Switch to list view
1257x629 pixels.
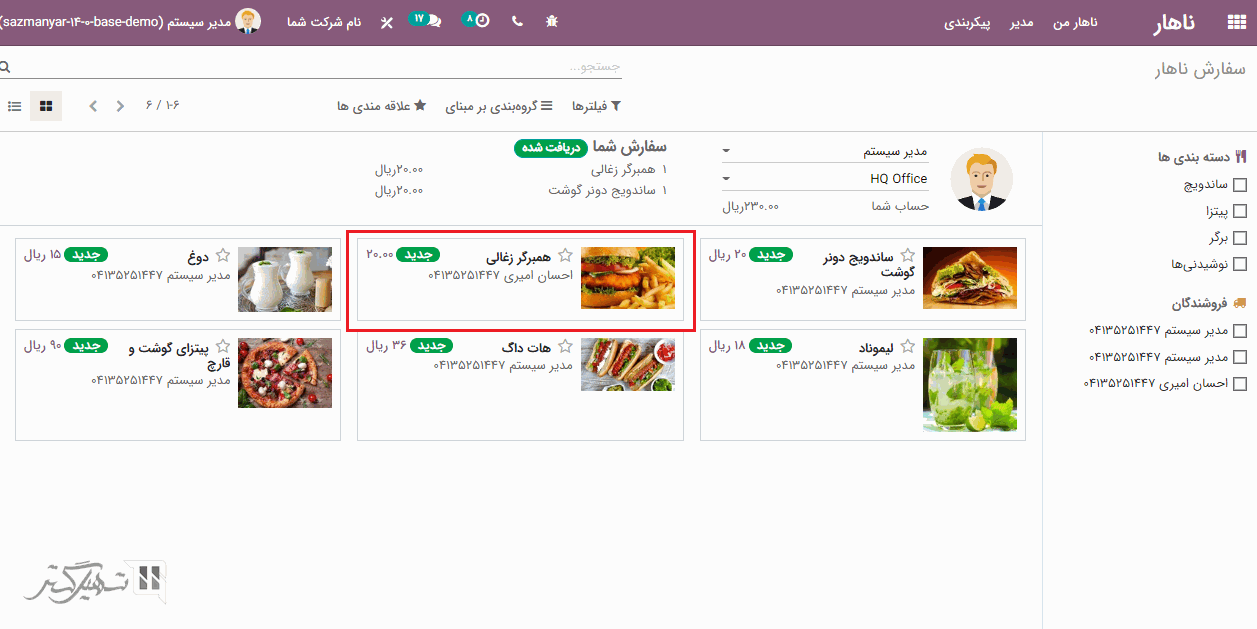click(x=14, y=106)
